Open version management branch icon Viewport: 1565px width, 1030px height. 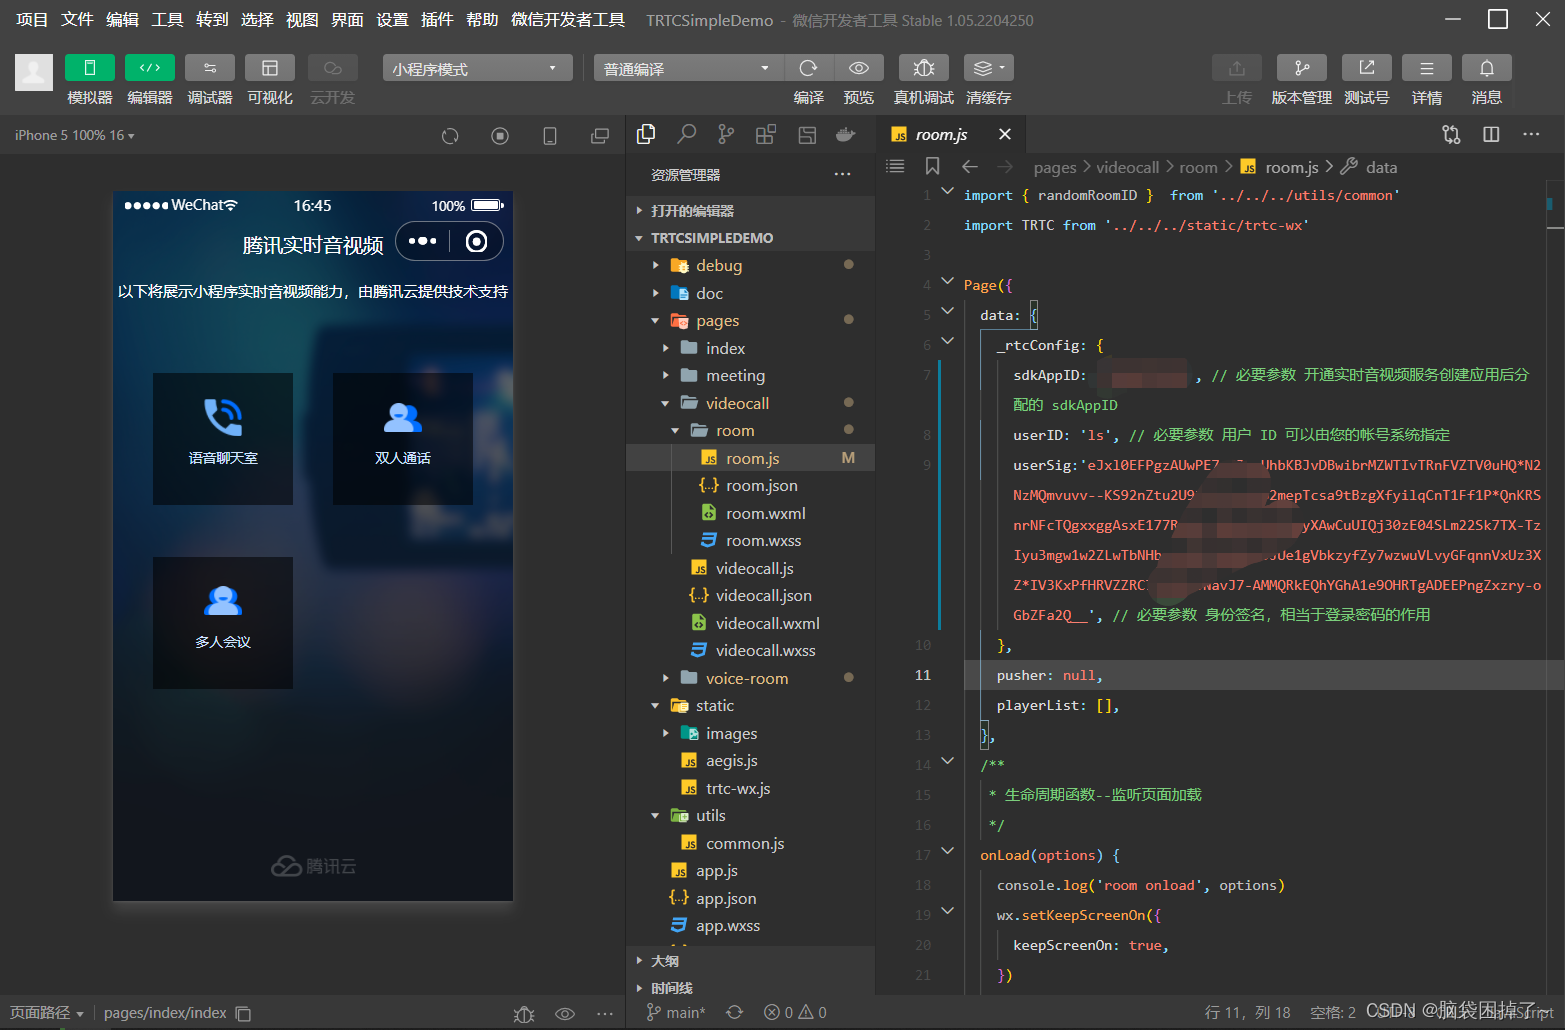coord(1302,67)
